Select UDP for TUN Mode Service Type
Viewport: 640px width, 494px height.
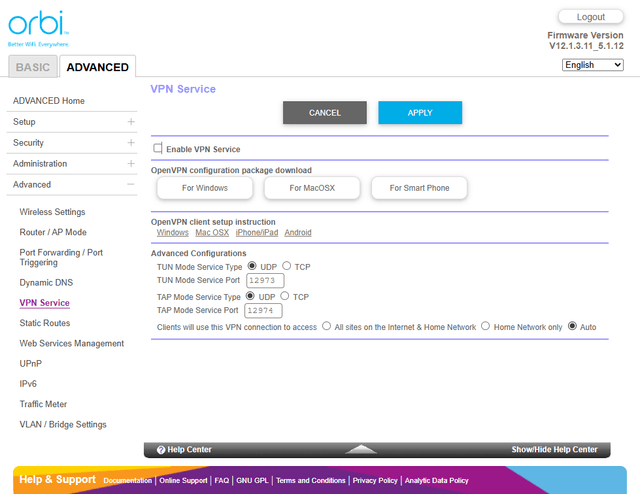point(252,266)
